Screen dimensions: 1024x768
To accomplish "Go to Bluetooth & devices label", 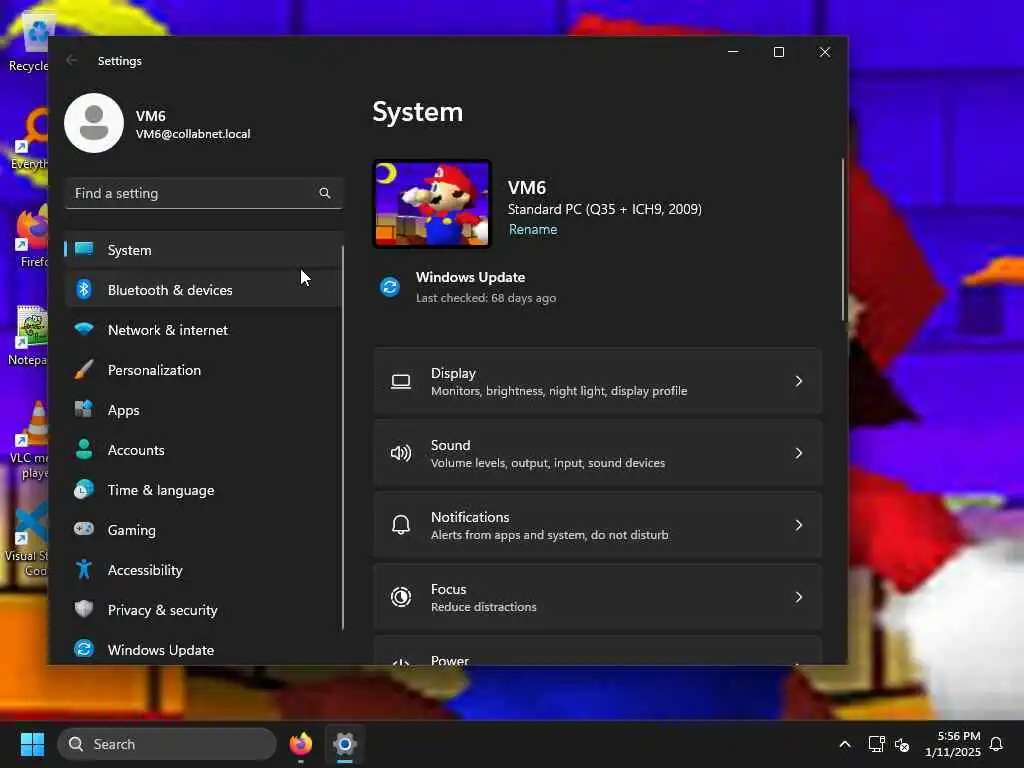I will 170,290.
